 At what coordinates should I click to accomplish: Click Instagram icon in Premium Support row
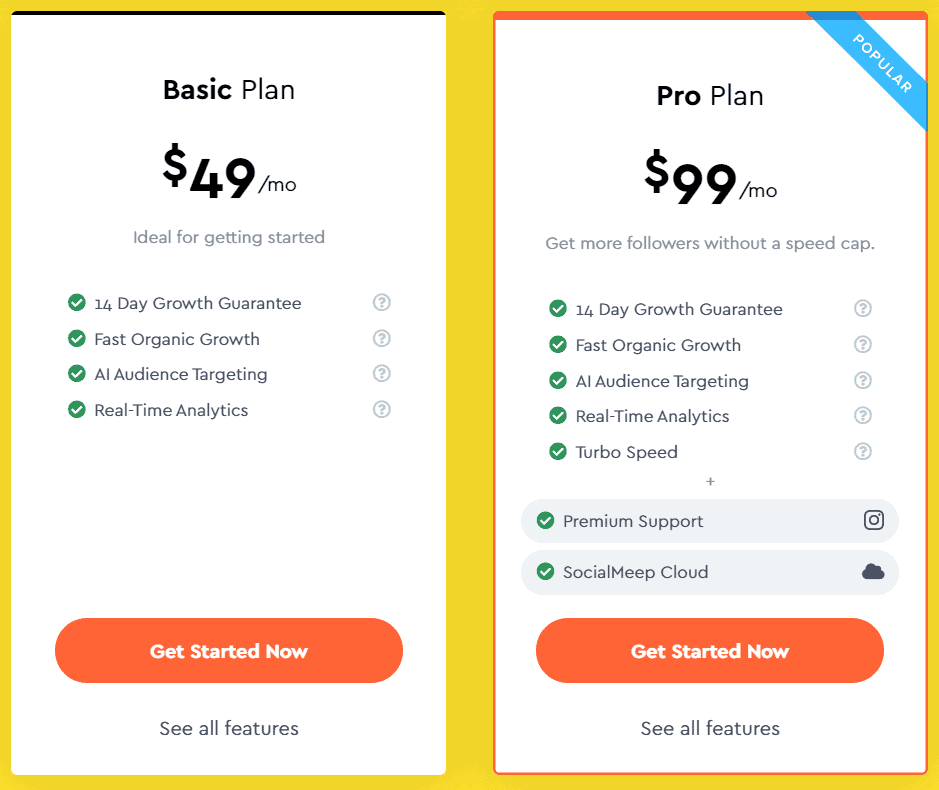point(874,520)
